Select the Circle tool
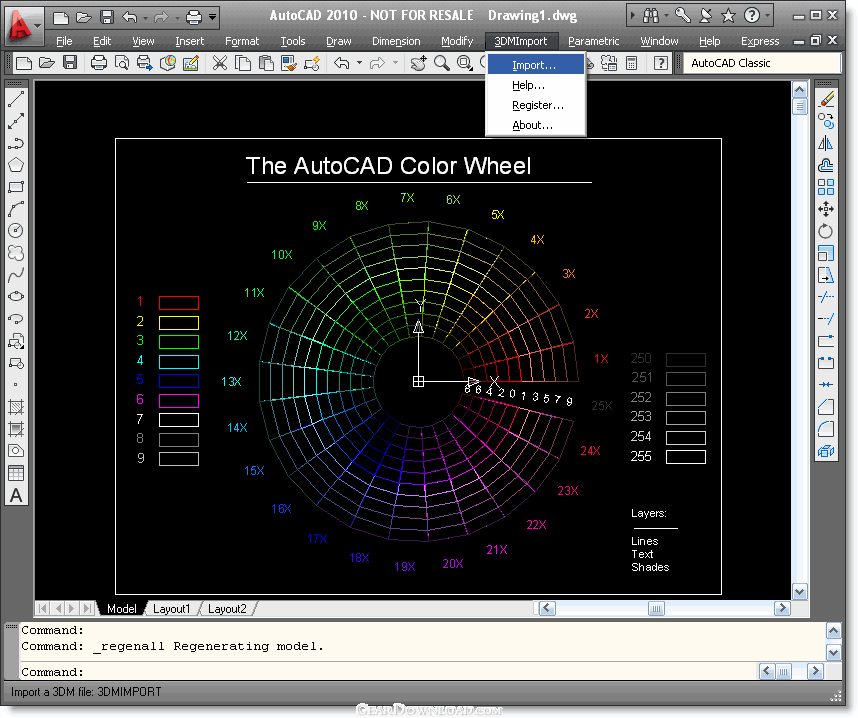The image size is (858, 718). click(16, 231)
